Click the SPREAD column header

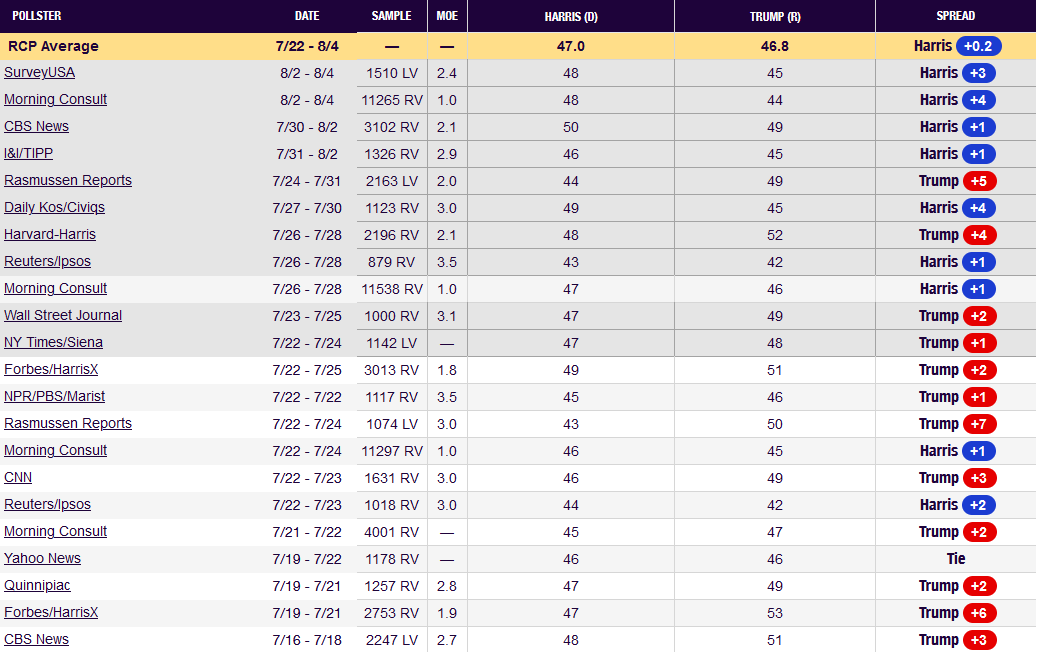tap(956, 16)
